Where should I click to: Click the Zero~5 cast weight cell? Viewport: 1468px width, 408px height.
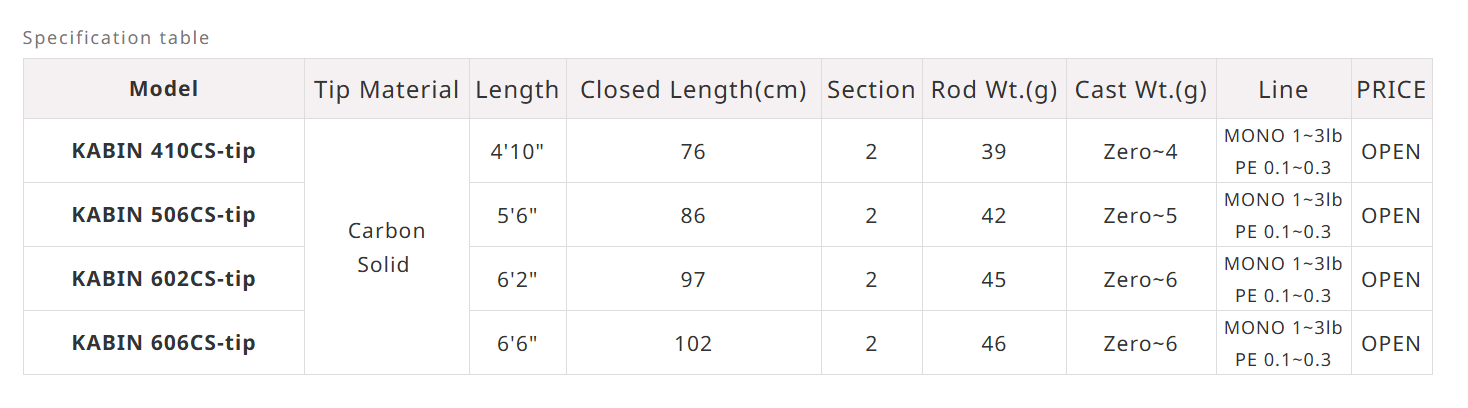pyautogui.click(x=1140, y=216)
